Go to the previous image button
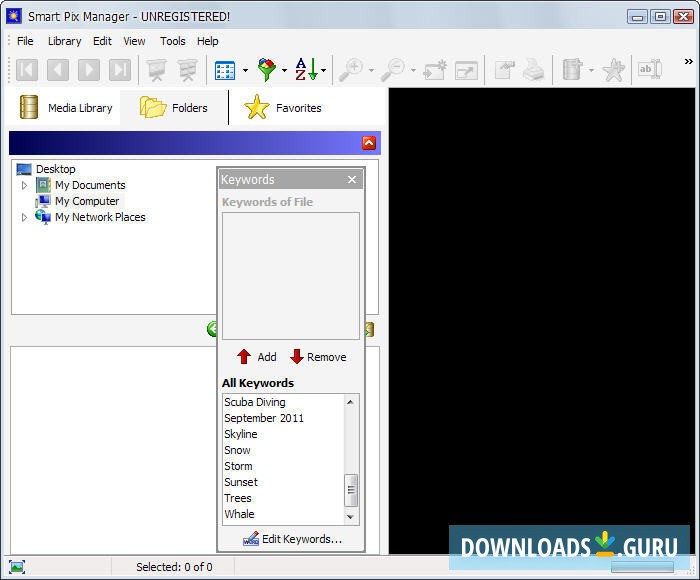 pyautogui.click(x=58, y=70)
